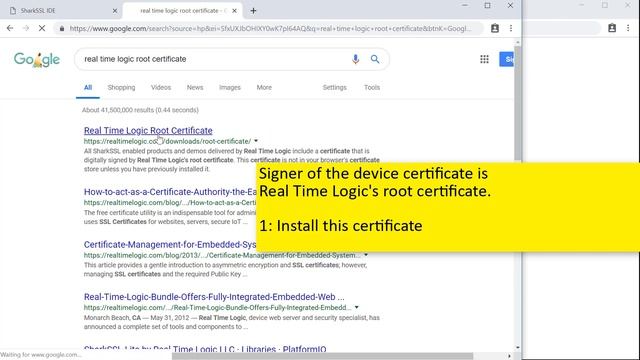Open SharkSSL-Lite PlatformIO result link
Image resolution: width=640 pixels, height=360 pixels.
tap(205, 349)
